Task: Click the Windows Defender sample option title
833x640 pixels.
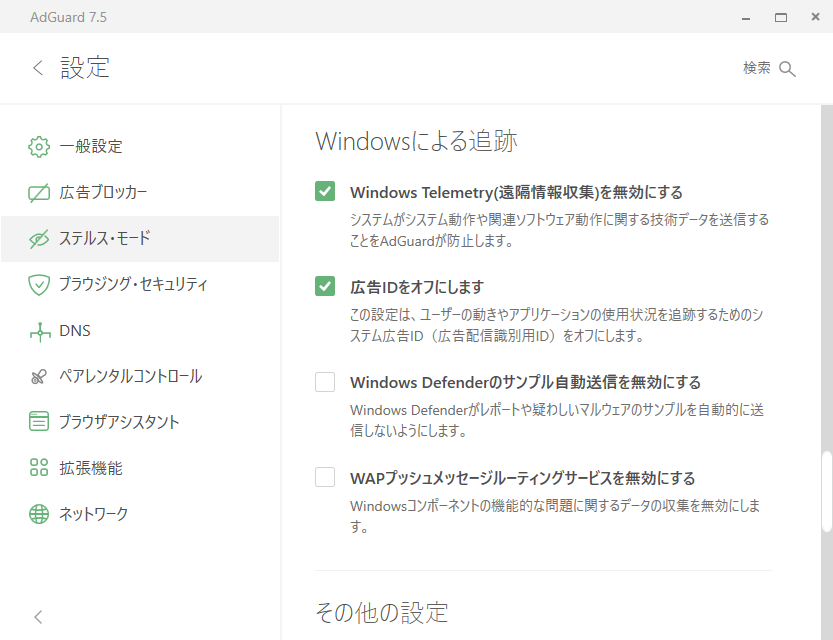Action: [x=525, y=382]
